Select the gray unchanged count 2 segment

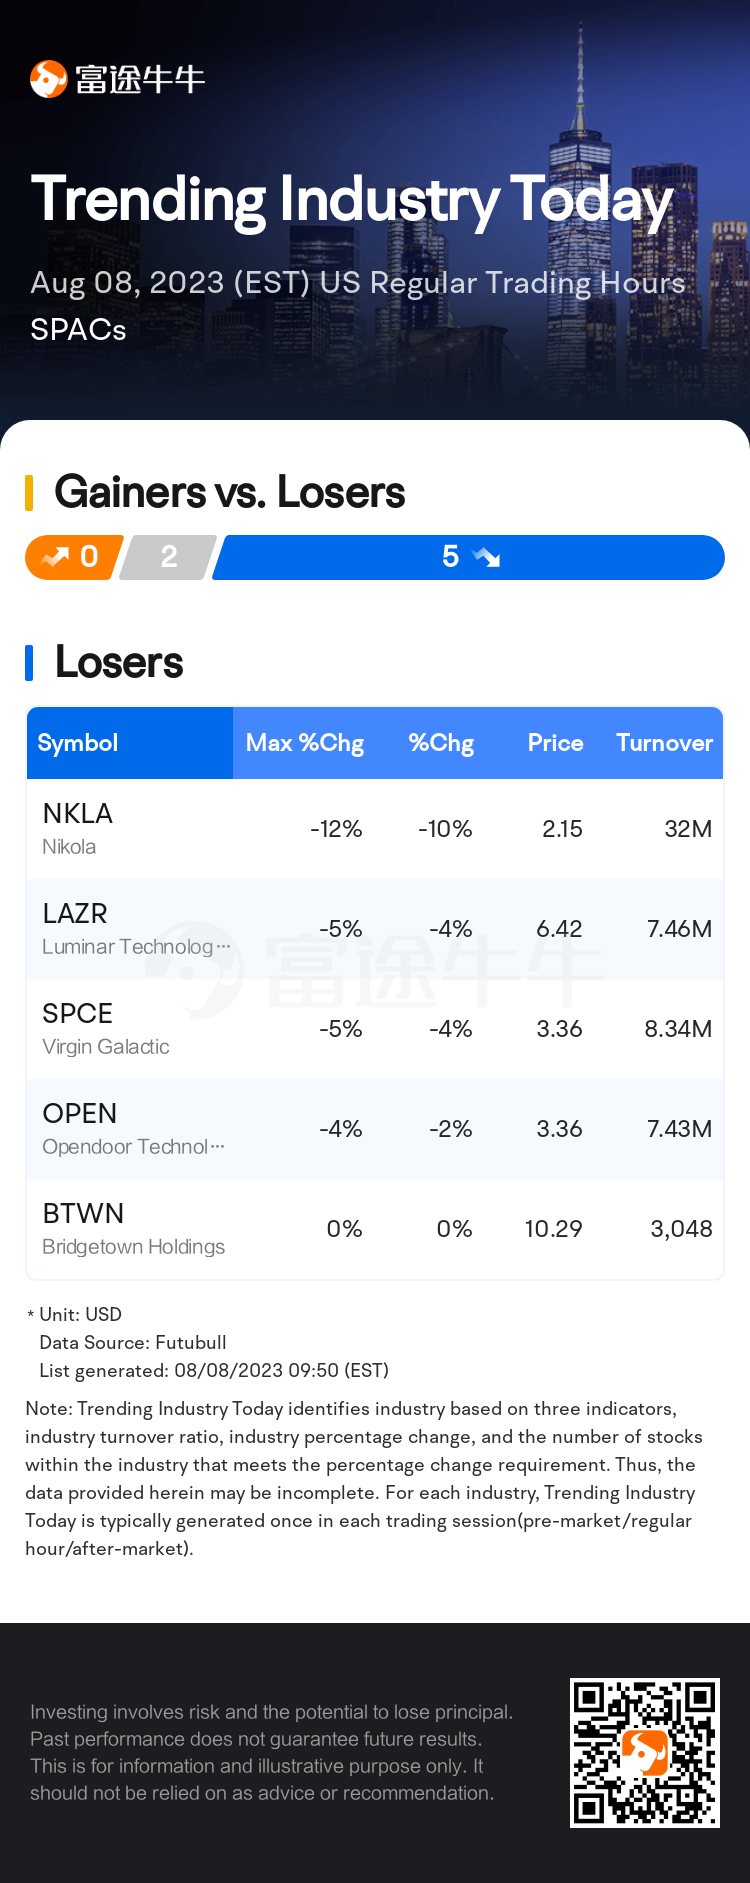(168, 557)
